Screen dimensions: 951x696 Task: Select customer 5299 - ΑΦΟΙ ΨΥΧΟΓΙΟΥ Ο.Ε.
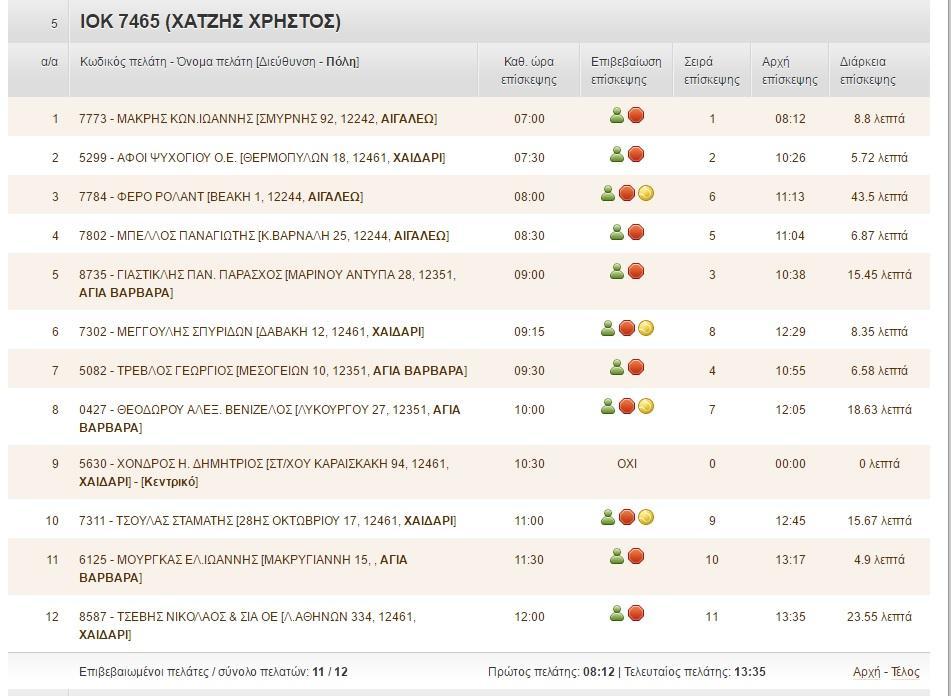click(262, 158)
